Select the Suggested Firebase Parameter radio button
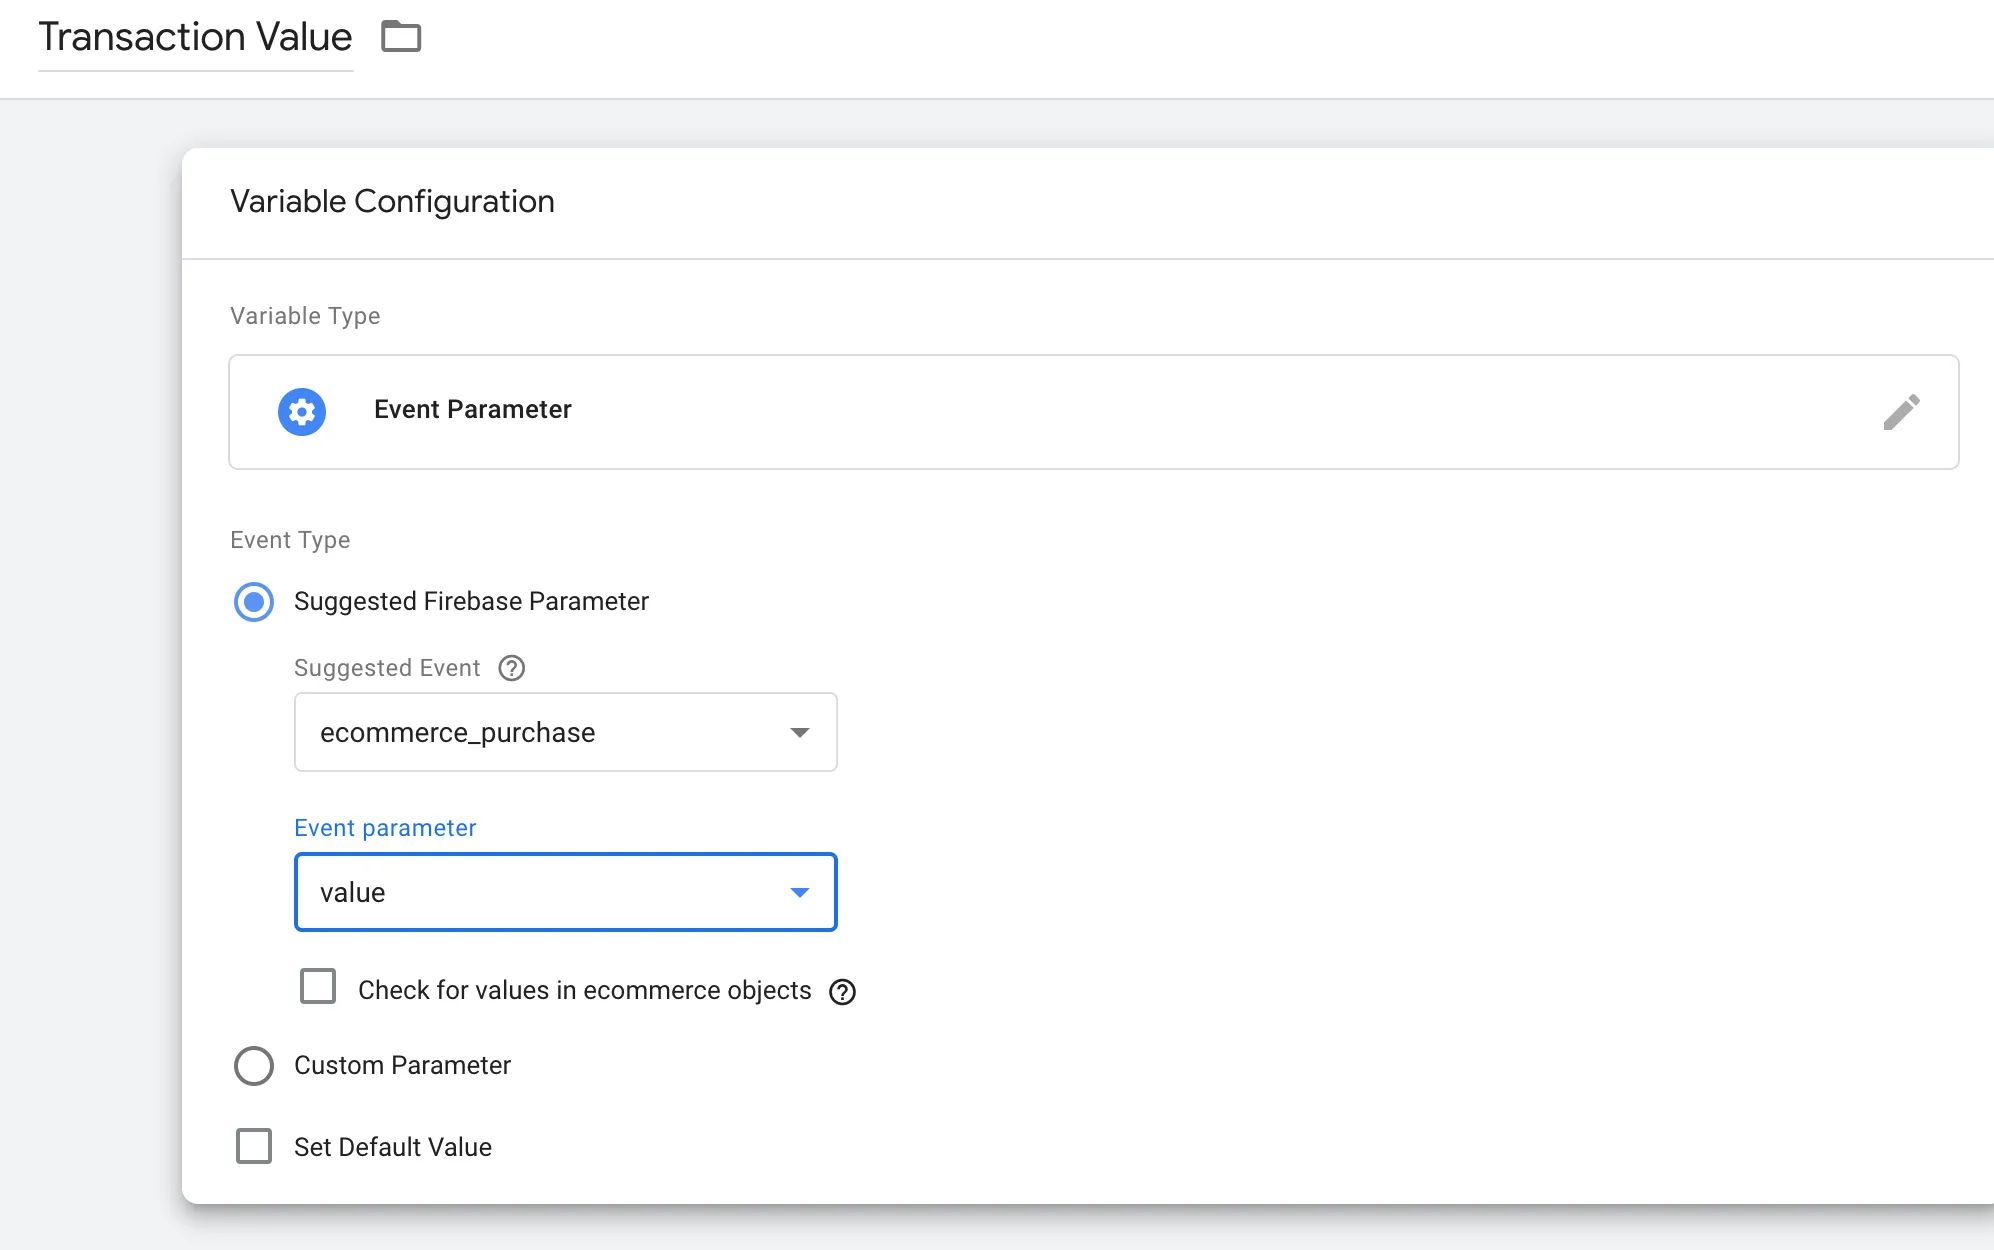 point(254,602)
